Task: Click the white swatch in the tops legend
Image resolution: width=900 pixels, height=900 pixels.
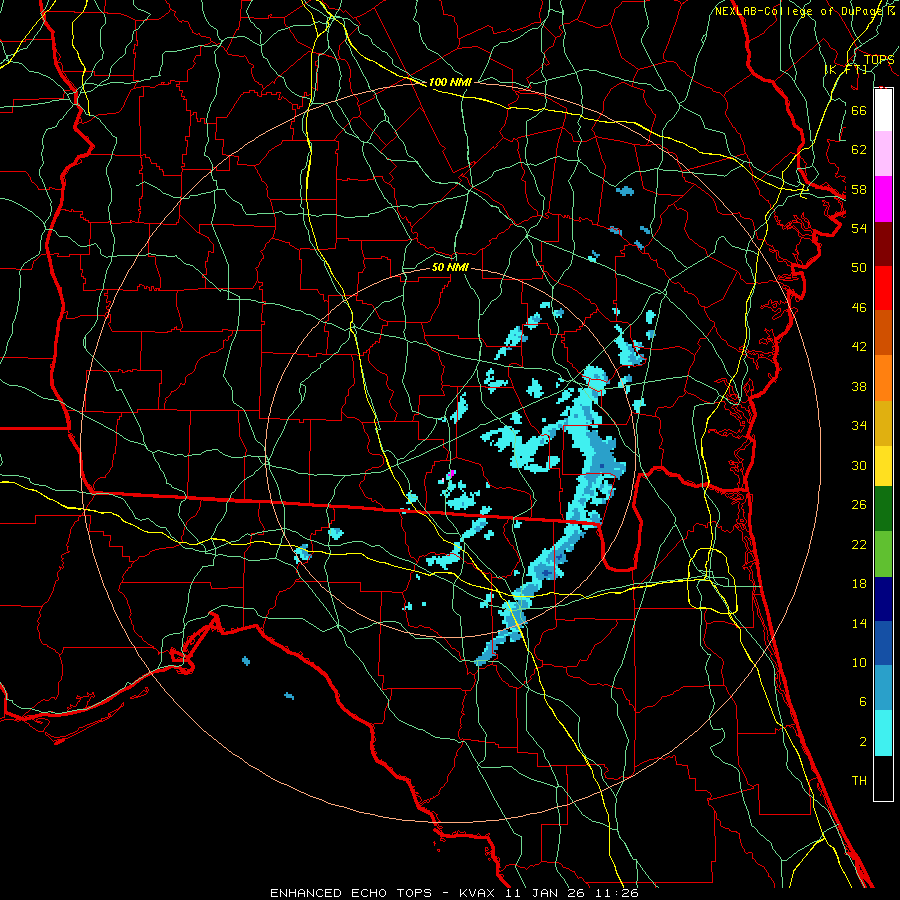Action: (883, 110)
